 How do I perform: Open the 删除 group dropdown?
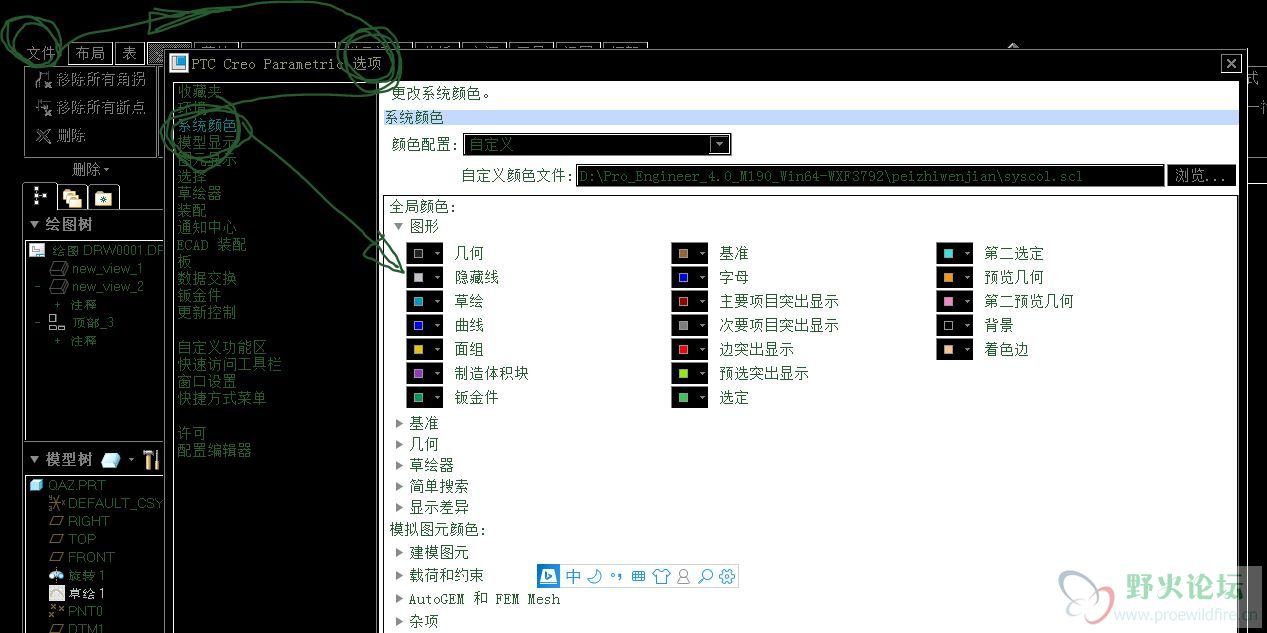(91, 169)
